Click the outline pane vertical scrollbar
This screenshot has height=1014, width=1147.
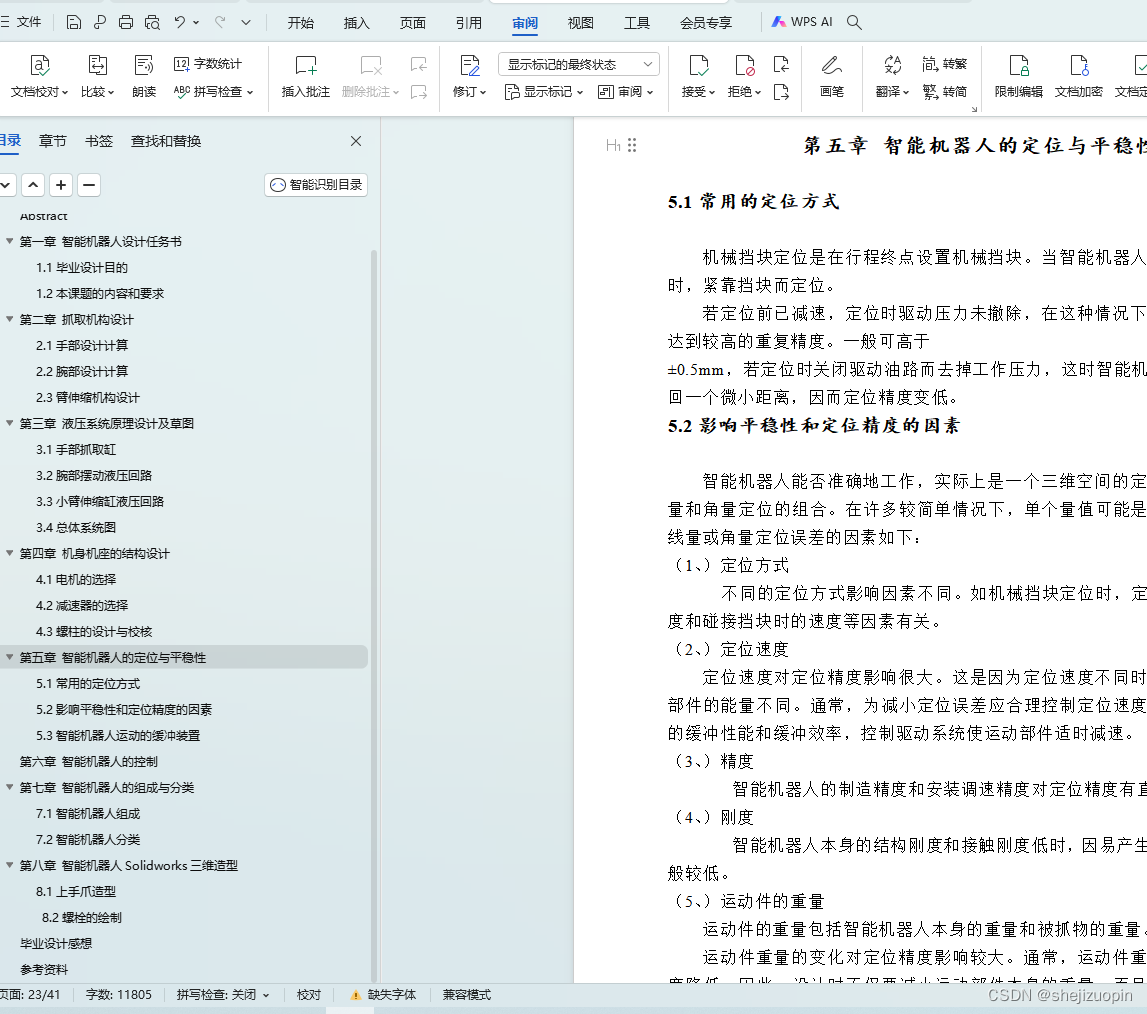coord(374,615)
